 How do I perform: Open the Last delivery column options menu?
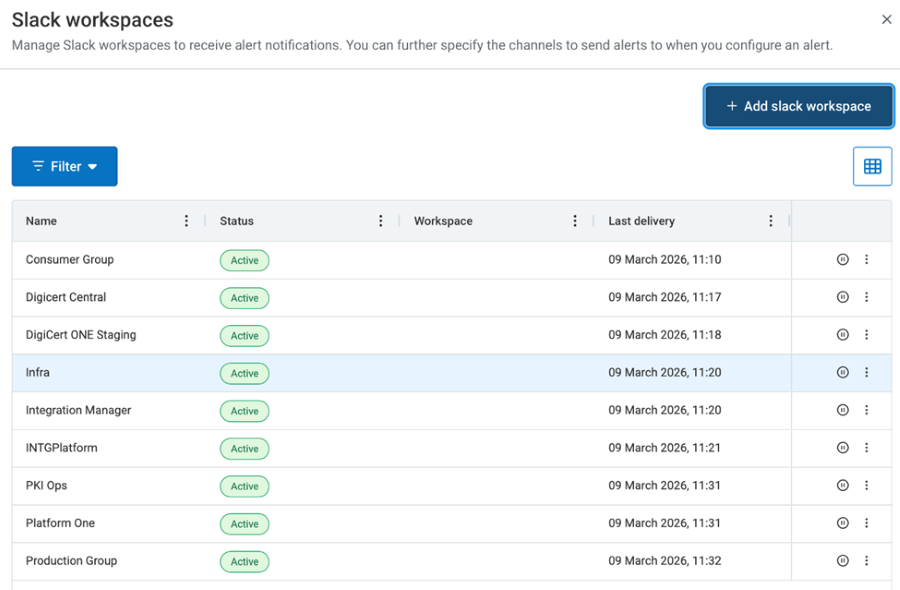pos(770,221)
